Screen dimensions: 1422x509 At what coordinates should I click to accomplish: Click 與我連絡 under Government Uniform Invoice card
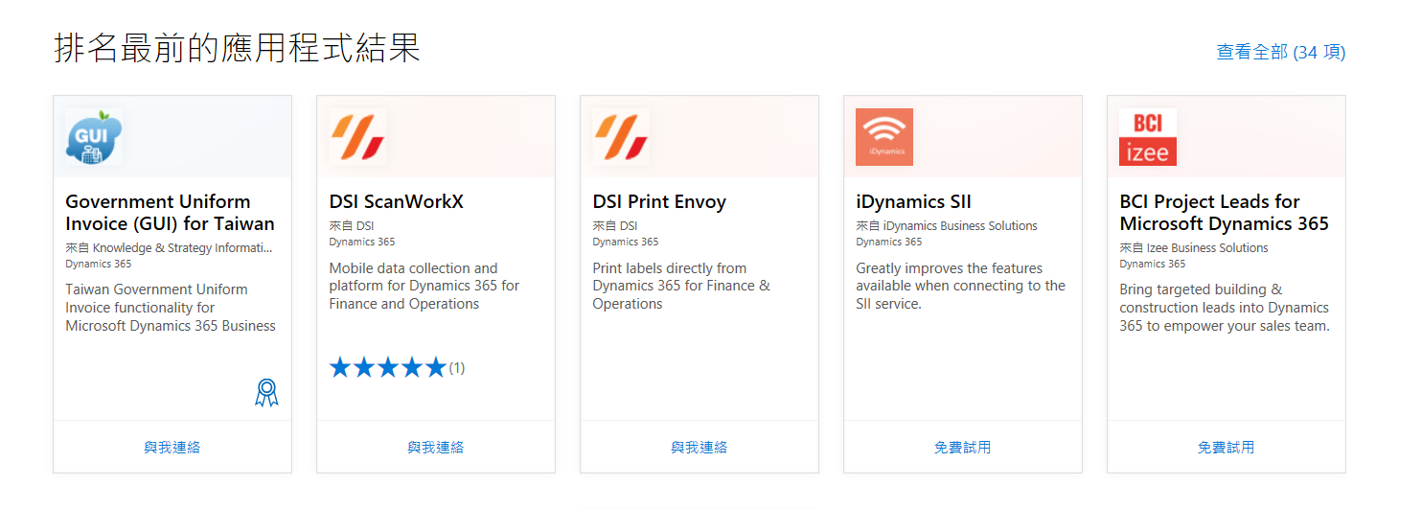click(x=172, y=447)
